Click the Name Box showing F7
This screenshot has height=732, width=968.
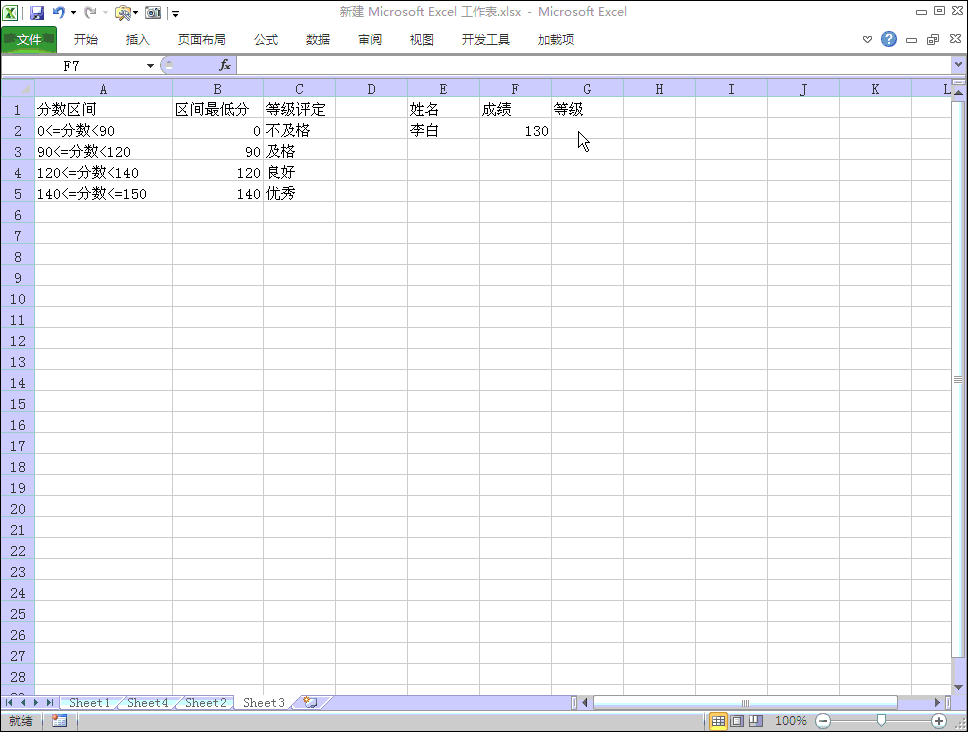[72, 65]
